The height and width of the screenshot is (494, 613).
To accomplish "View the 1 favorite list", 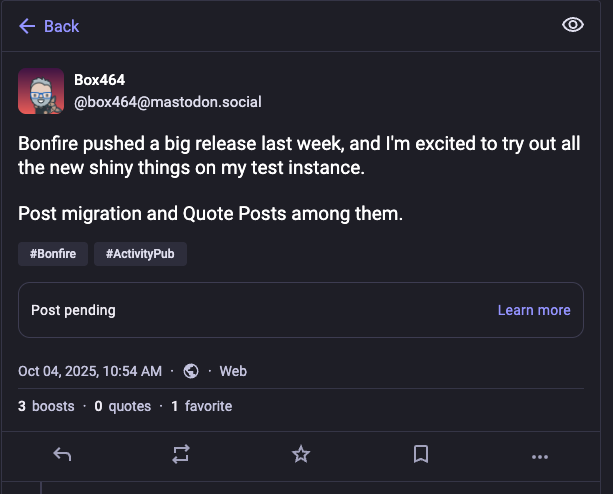I will coord(202,406).
